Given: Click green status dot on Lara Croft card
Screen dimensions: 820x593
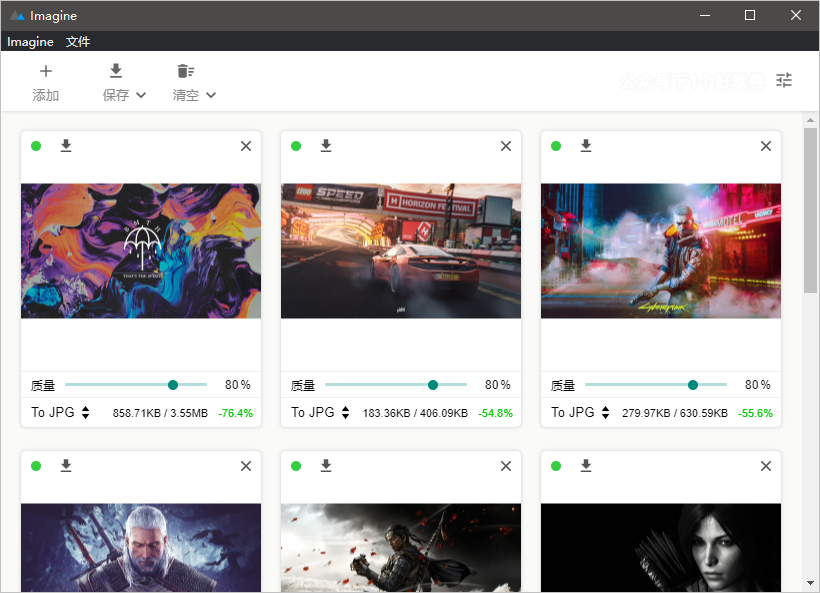Looking at the screenshot, I should point(556,466).
